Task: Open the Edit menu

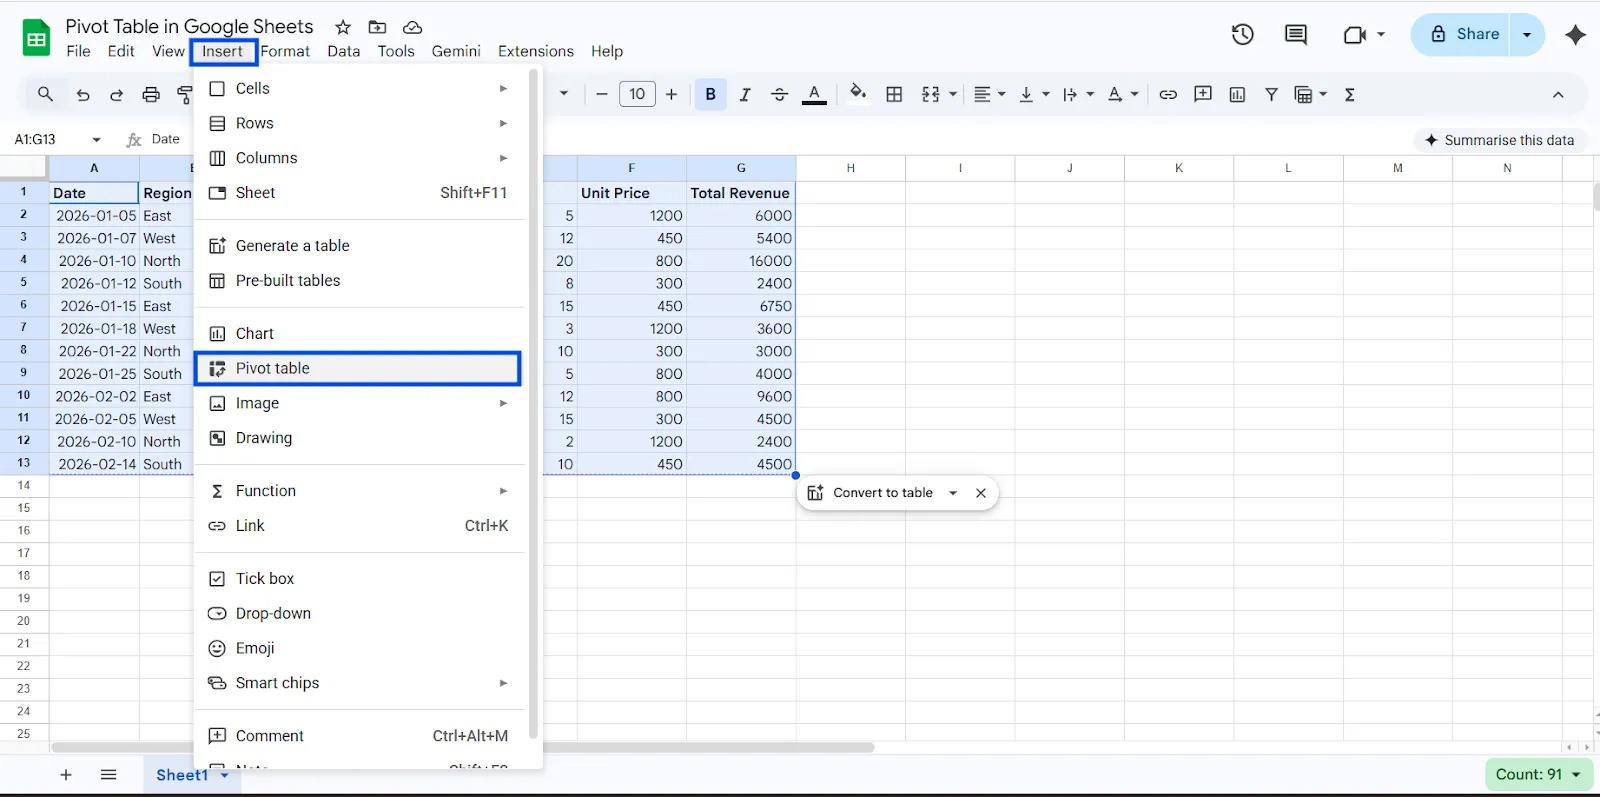Action: tap(121, 51)
